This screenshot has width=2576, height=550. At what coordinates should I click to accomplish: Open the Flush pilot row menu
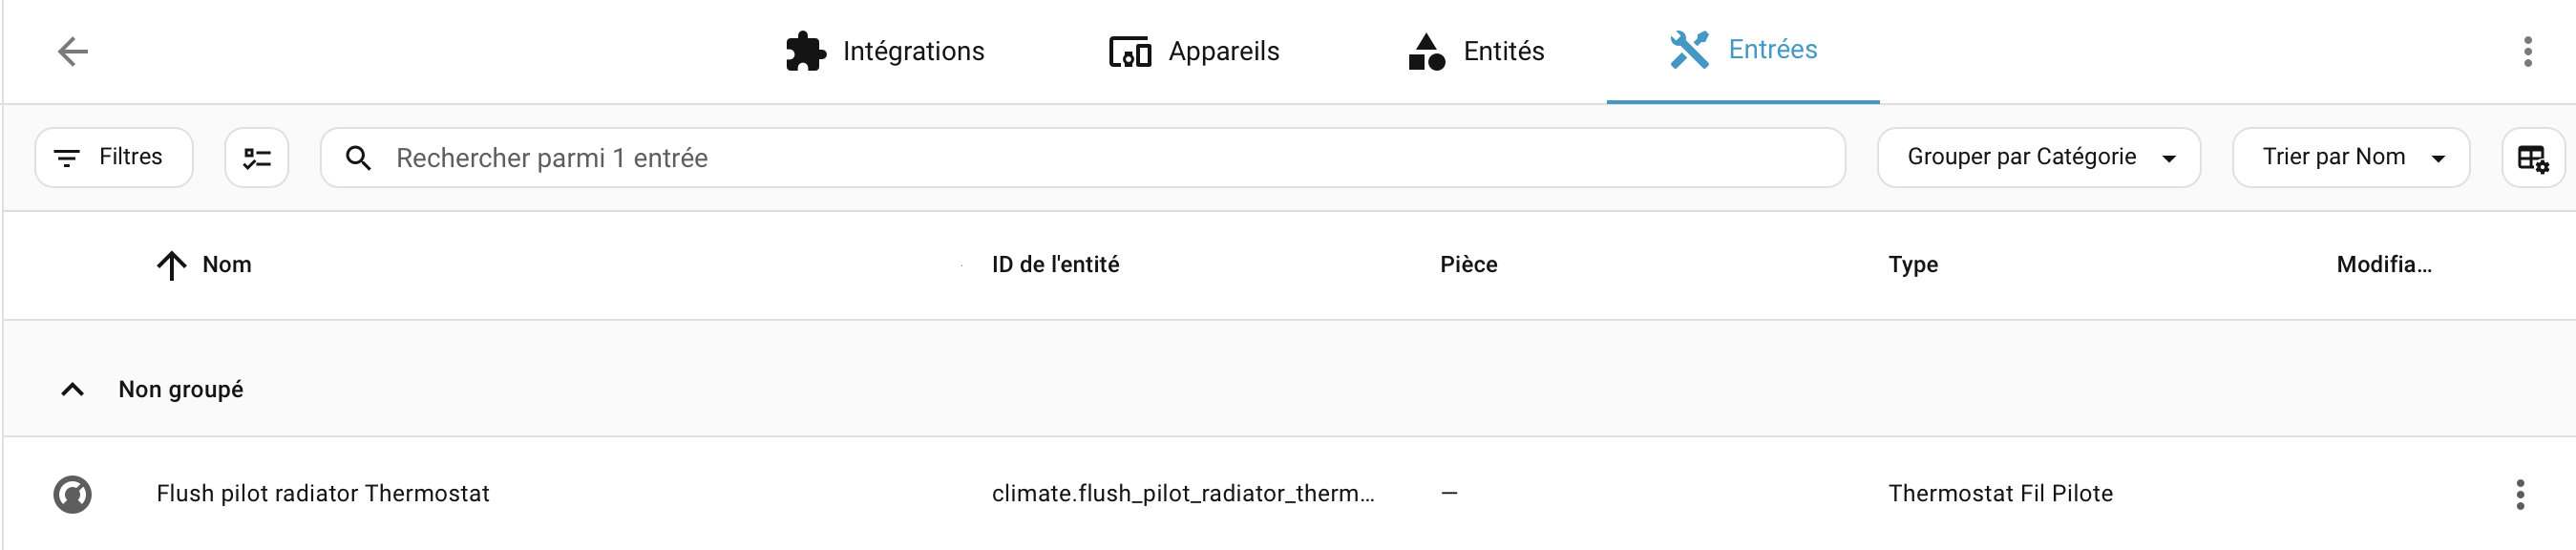pyautogui.click(x=2519, y=494)
